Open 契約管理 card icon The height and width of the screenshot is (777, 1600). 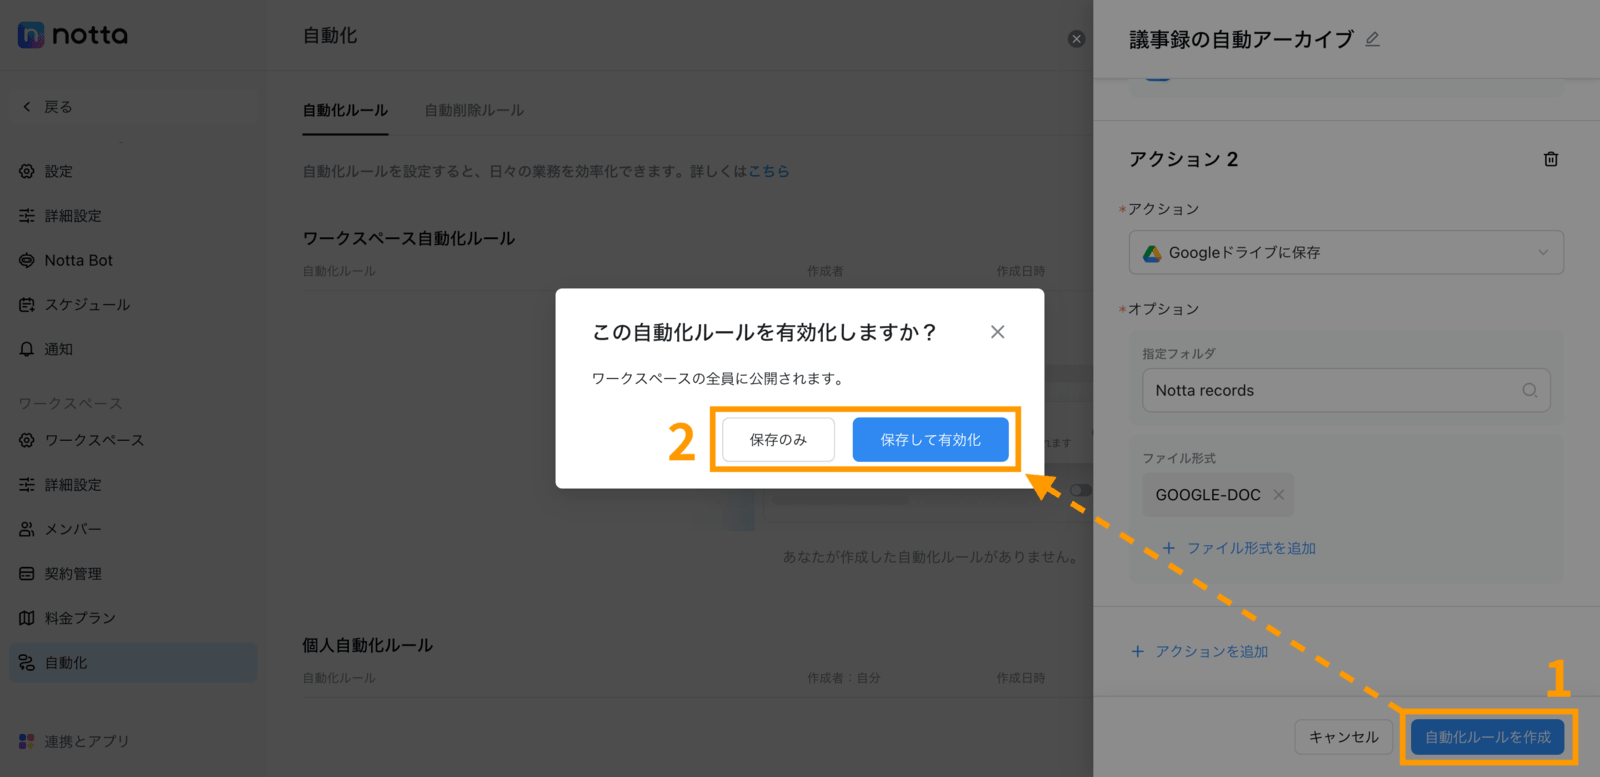point(27,574)
